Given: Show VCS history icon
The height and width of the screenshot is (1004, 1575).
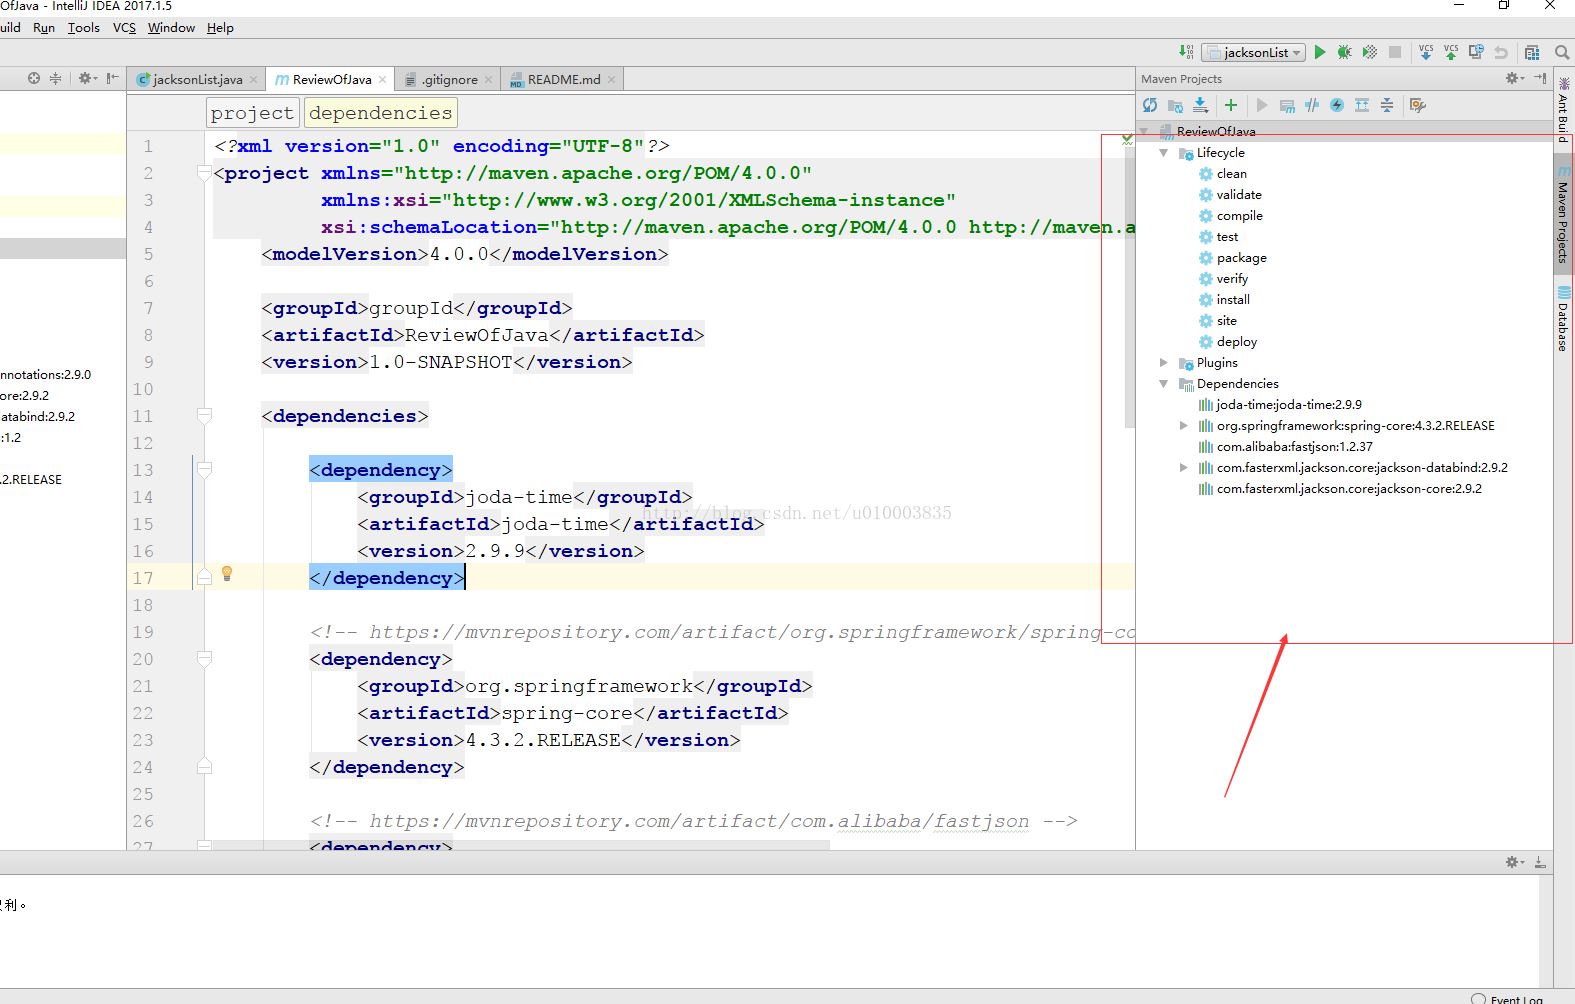Looking at the screenshot, I should (x=1476, y=52).
